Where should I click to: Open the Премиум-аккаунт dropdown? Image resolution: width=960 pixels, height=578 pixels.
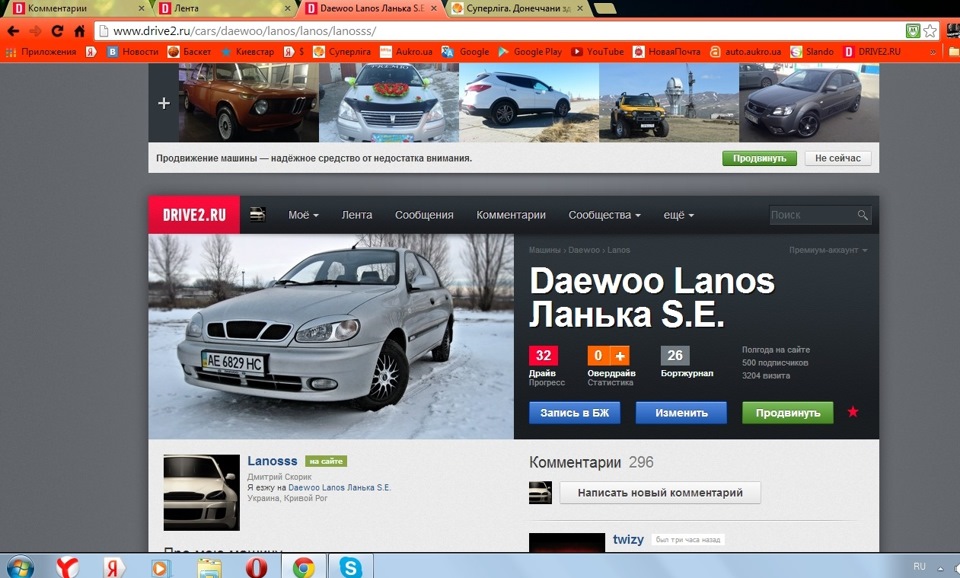point(828,250)
